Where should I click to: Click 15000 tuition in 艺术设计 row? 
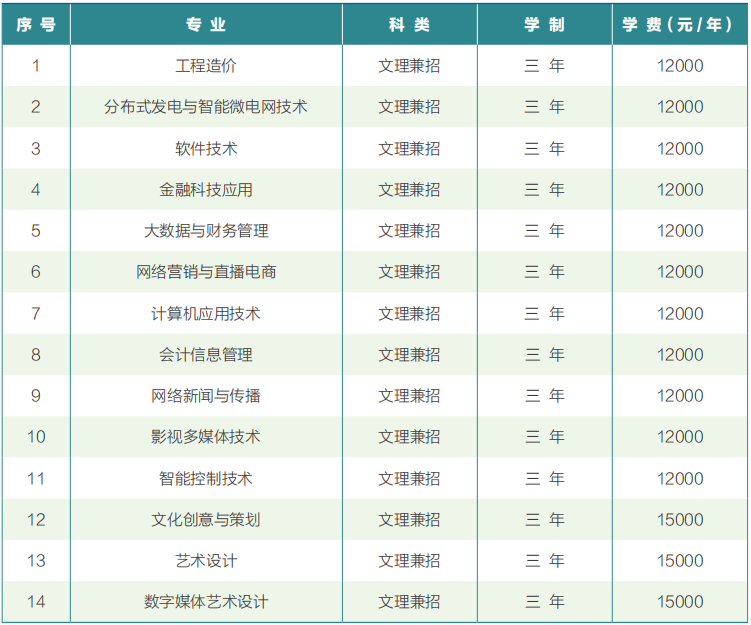coord(680,561)
